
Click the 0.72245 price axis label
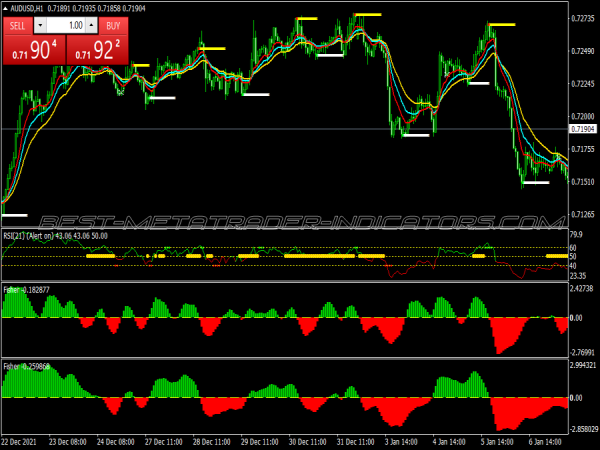click(583, 84)
